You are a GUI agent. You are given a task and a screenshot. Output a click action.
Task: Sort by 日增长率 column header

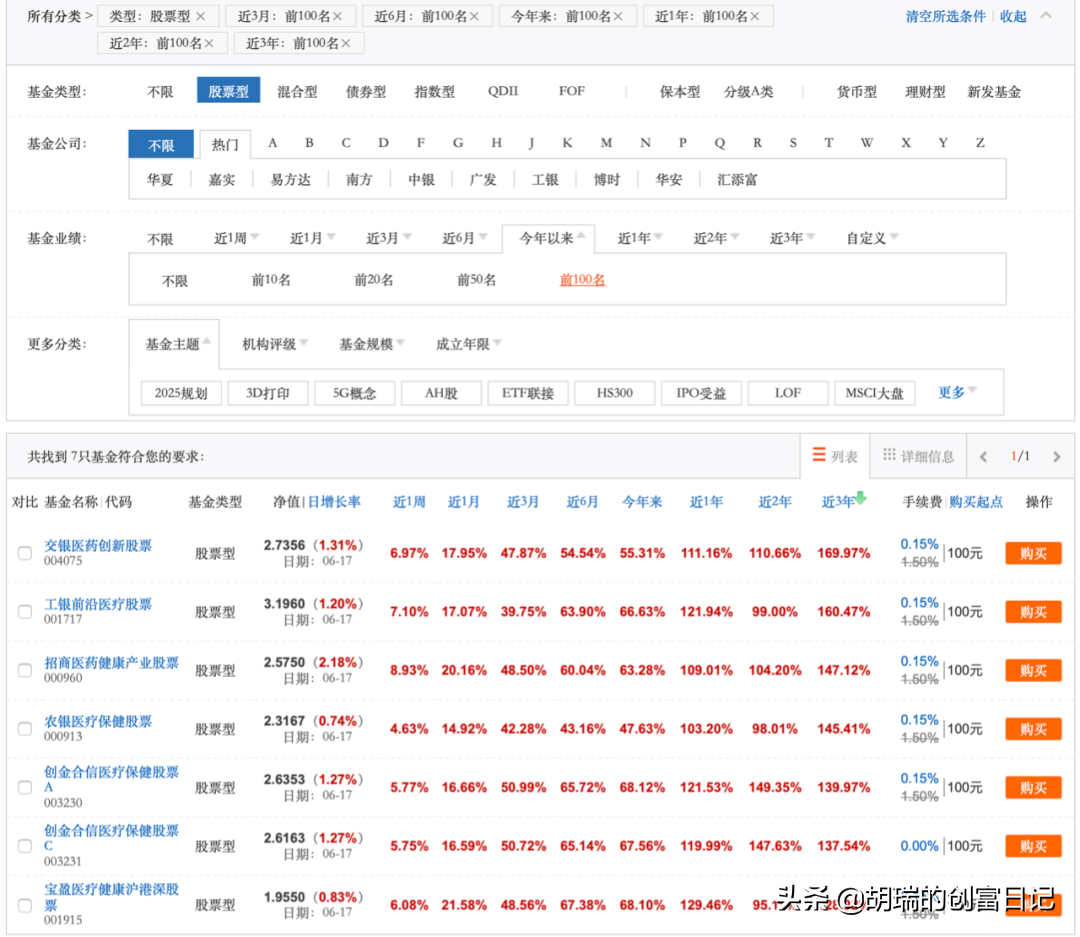coord(334,502)
